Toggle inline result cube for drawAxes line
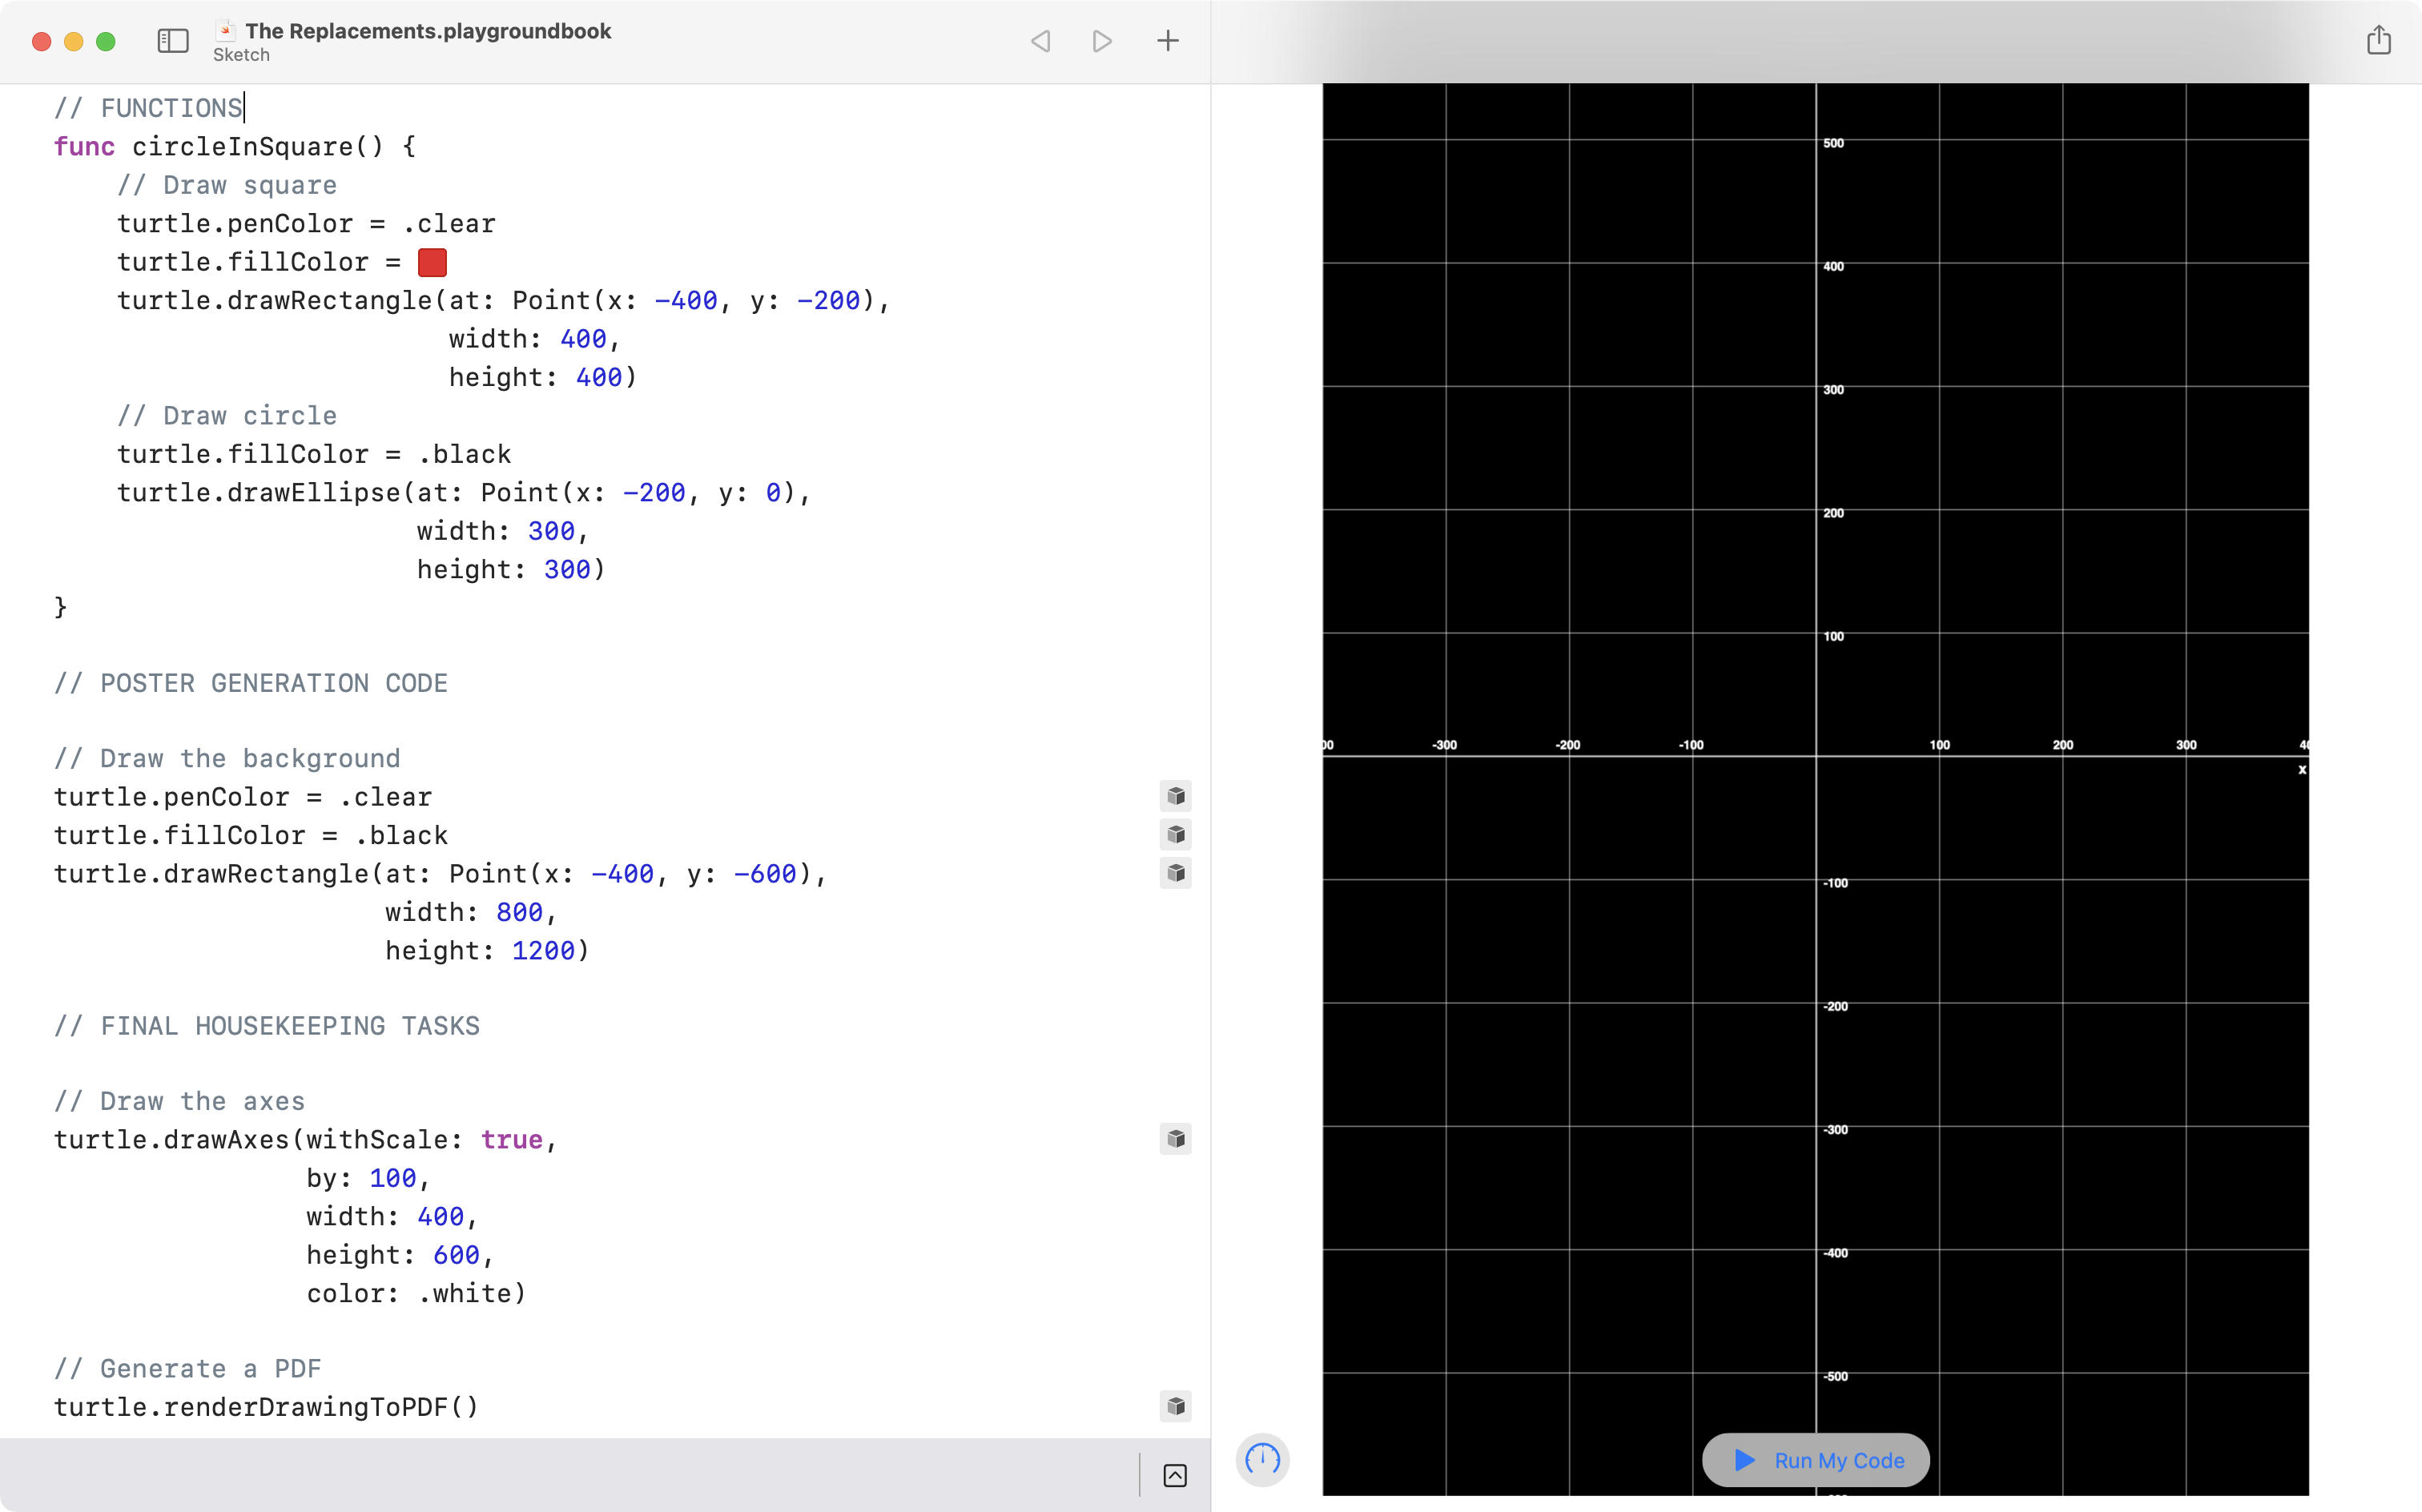Screen dimensions: 2422x1512 (1176, 1139)
